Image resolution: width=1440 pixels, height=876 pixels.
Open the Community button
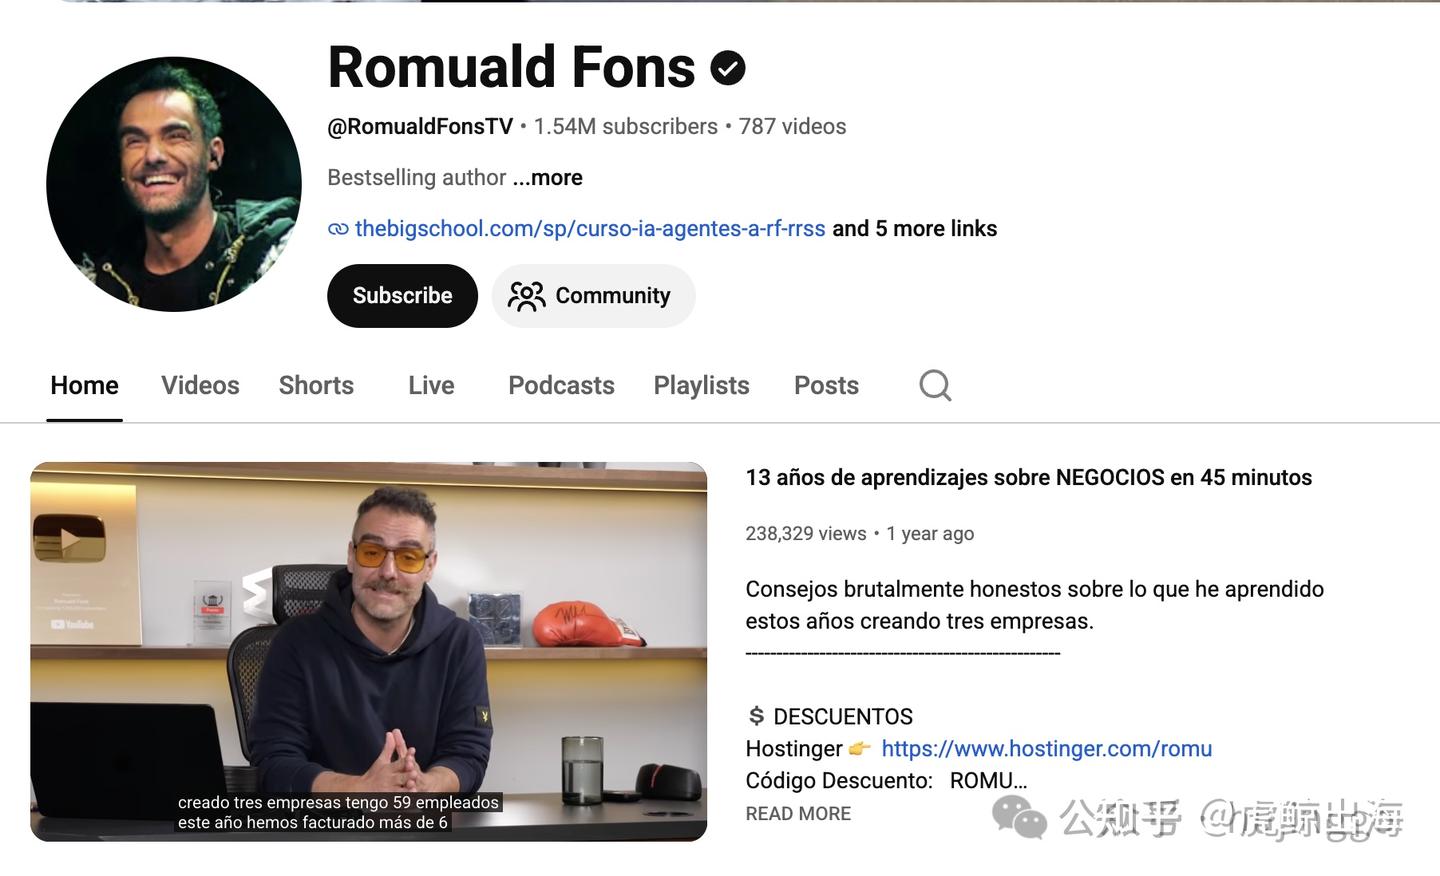click(593, 296)
